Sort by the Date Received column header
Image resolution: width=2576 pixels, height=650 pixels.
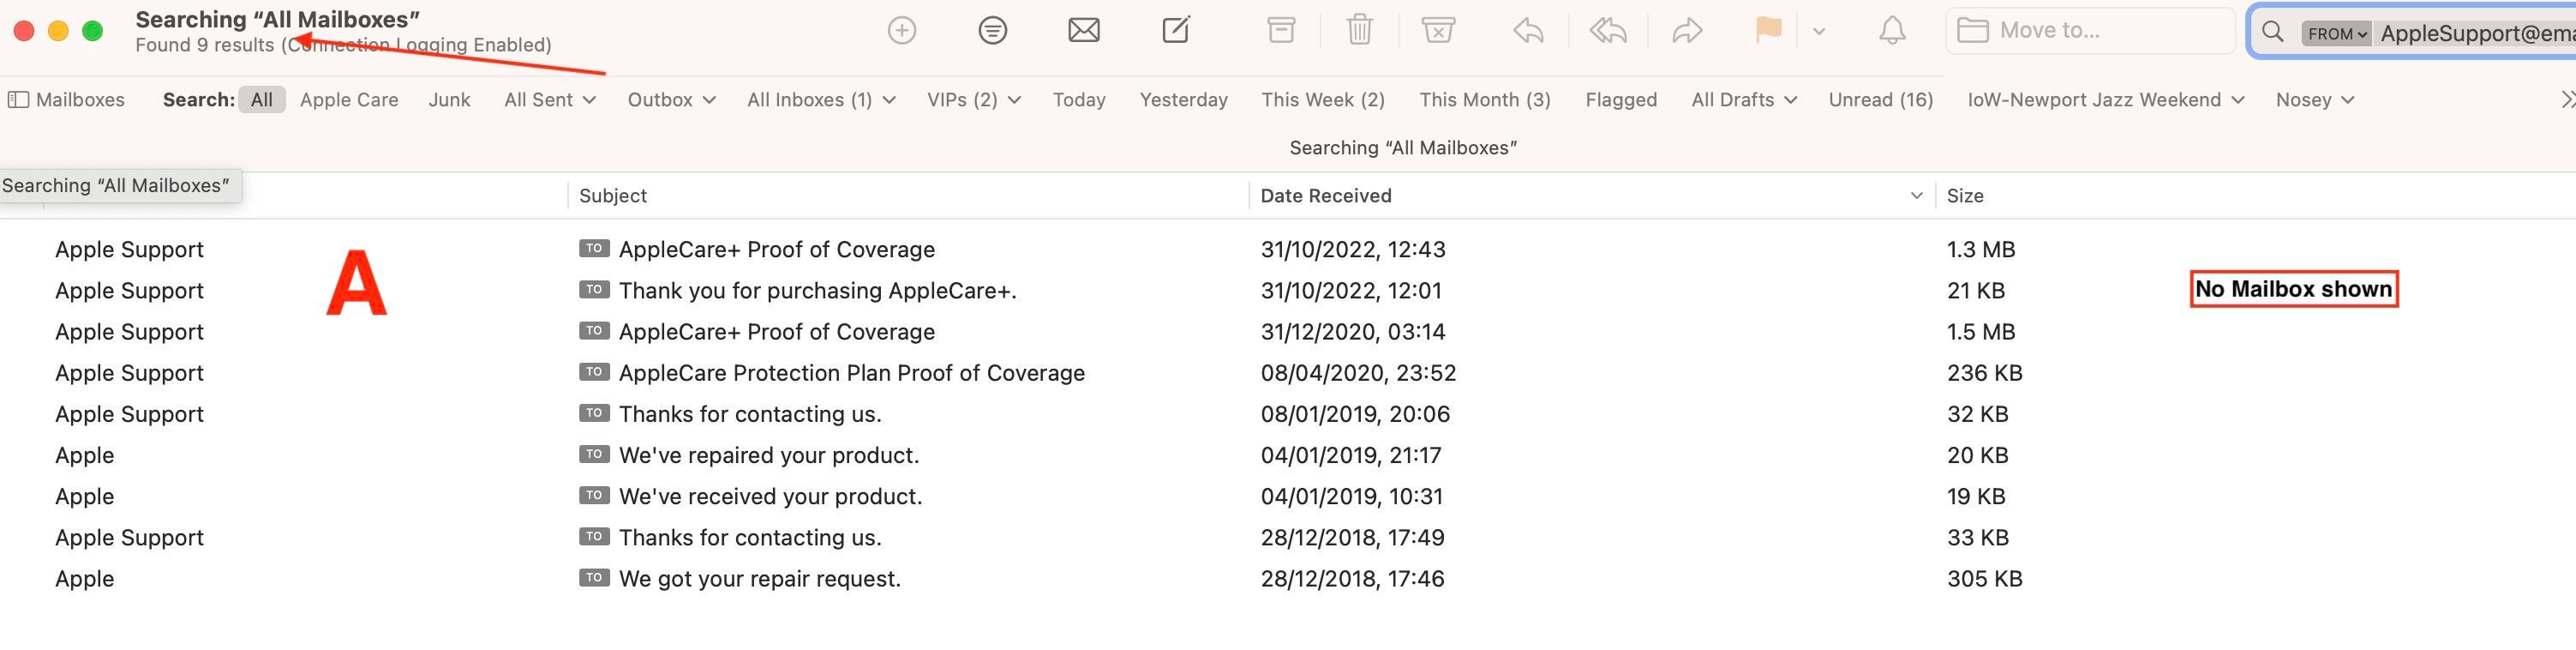pyautogui.click(x=1326, y=196)
